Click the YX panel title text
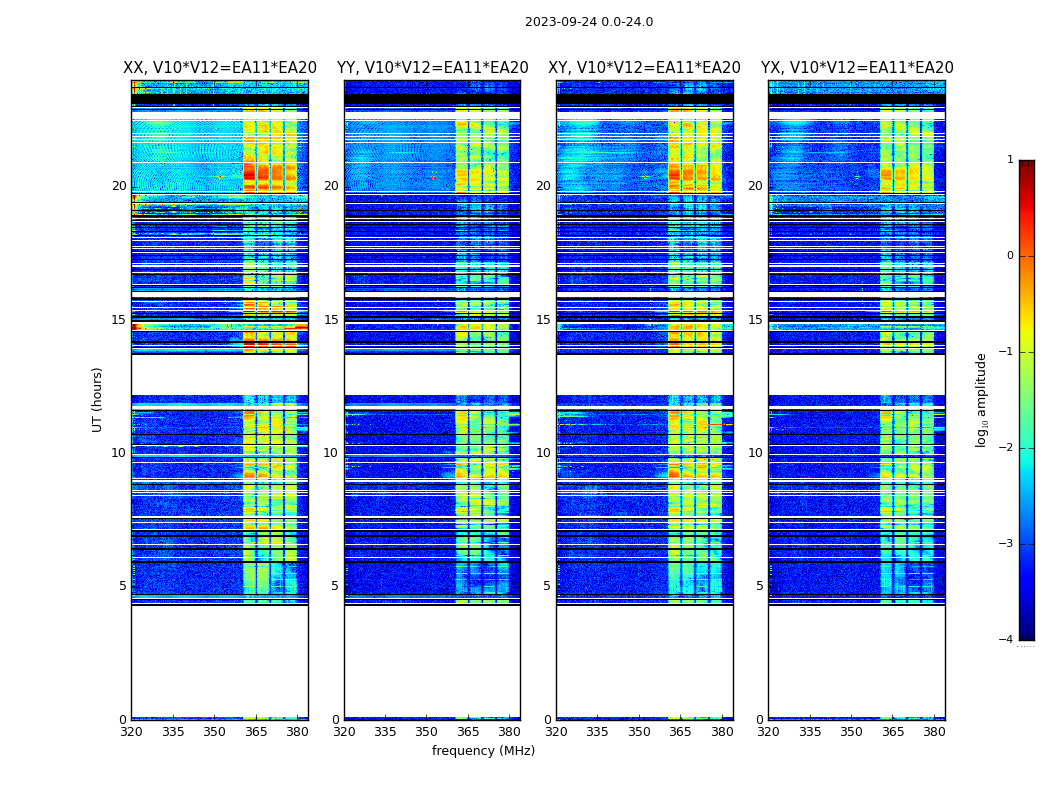Screen dimensions: 1050x800 click(x=857, y=68)
